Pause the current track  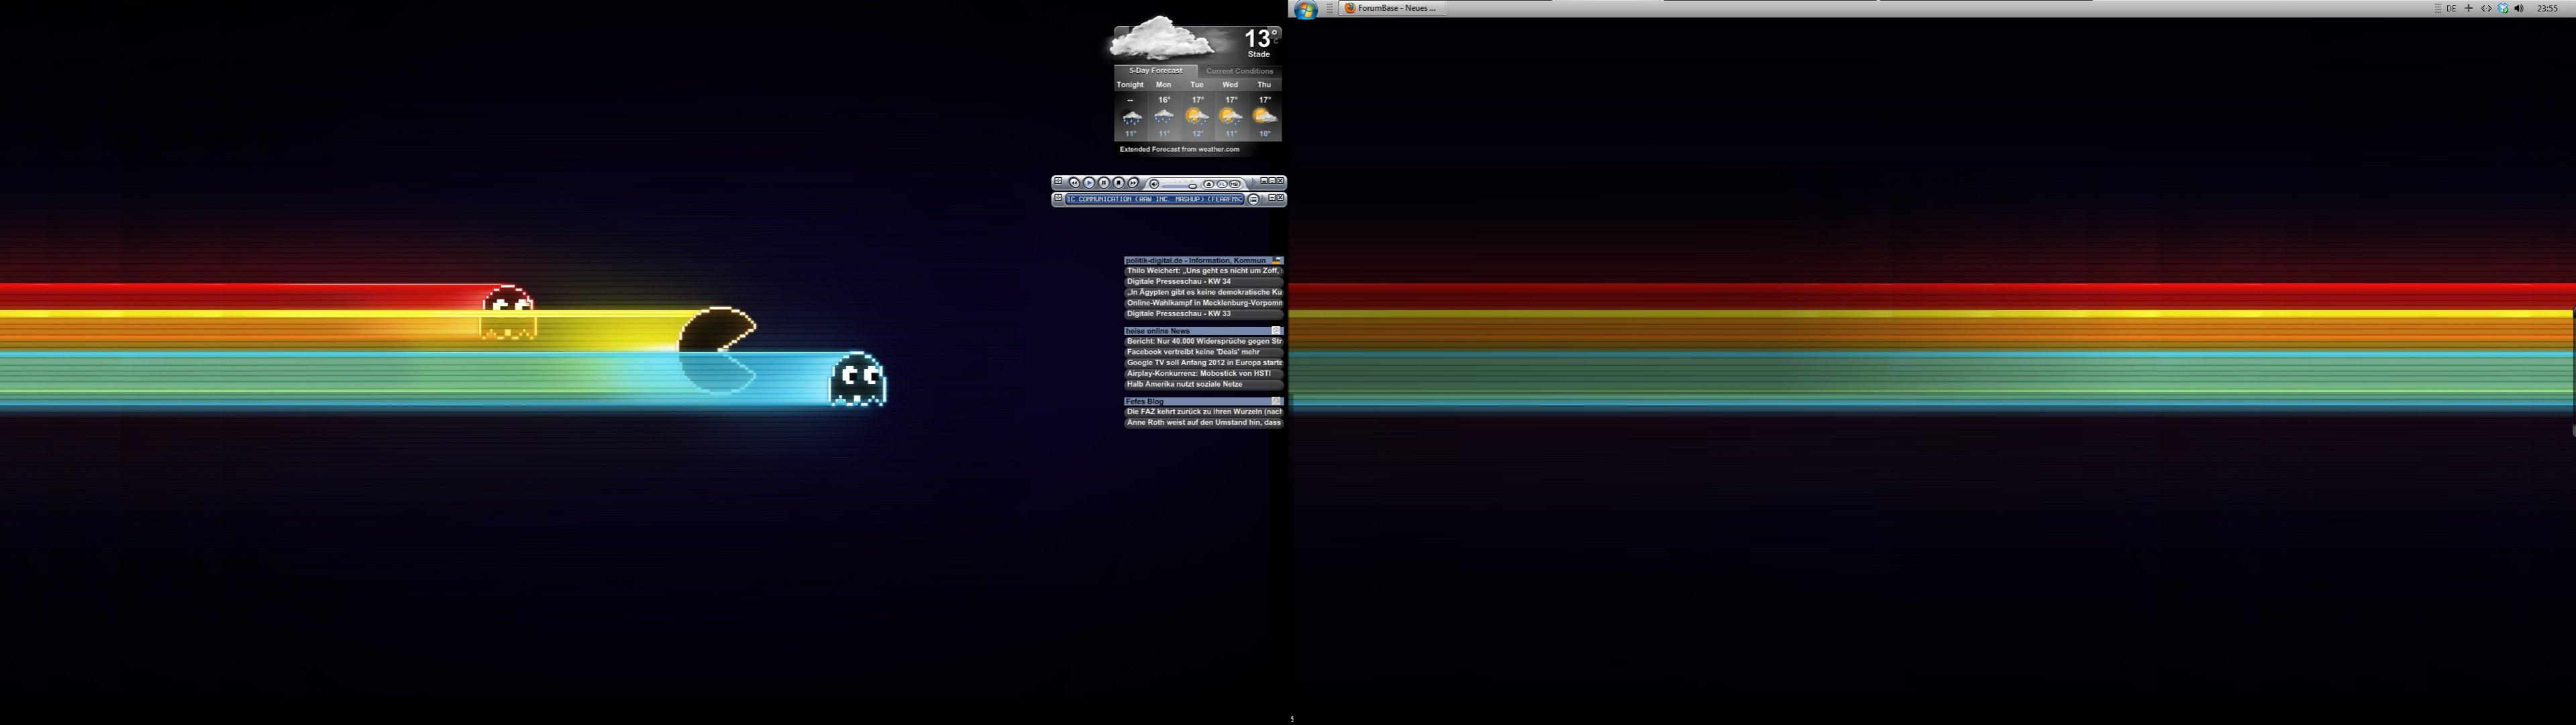point(1104,183)
